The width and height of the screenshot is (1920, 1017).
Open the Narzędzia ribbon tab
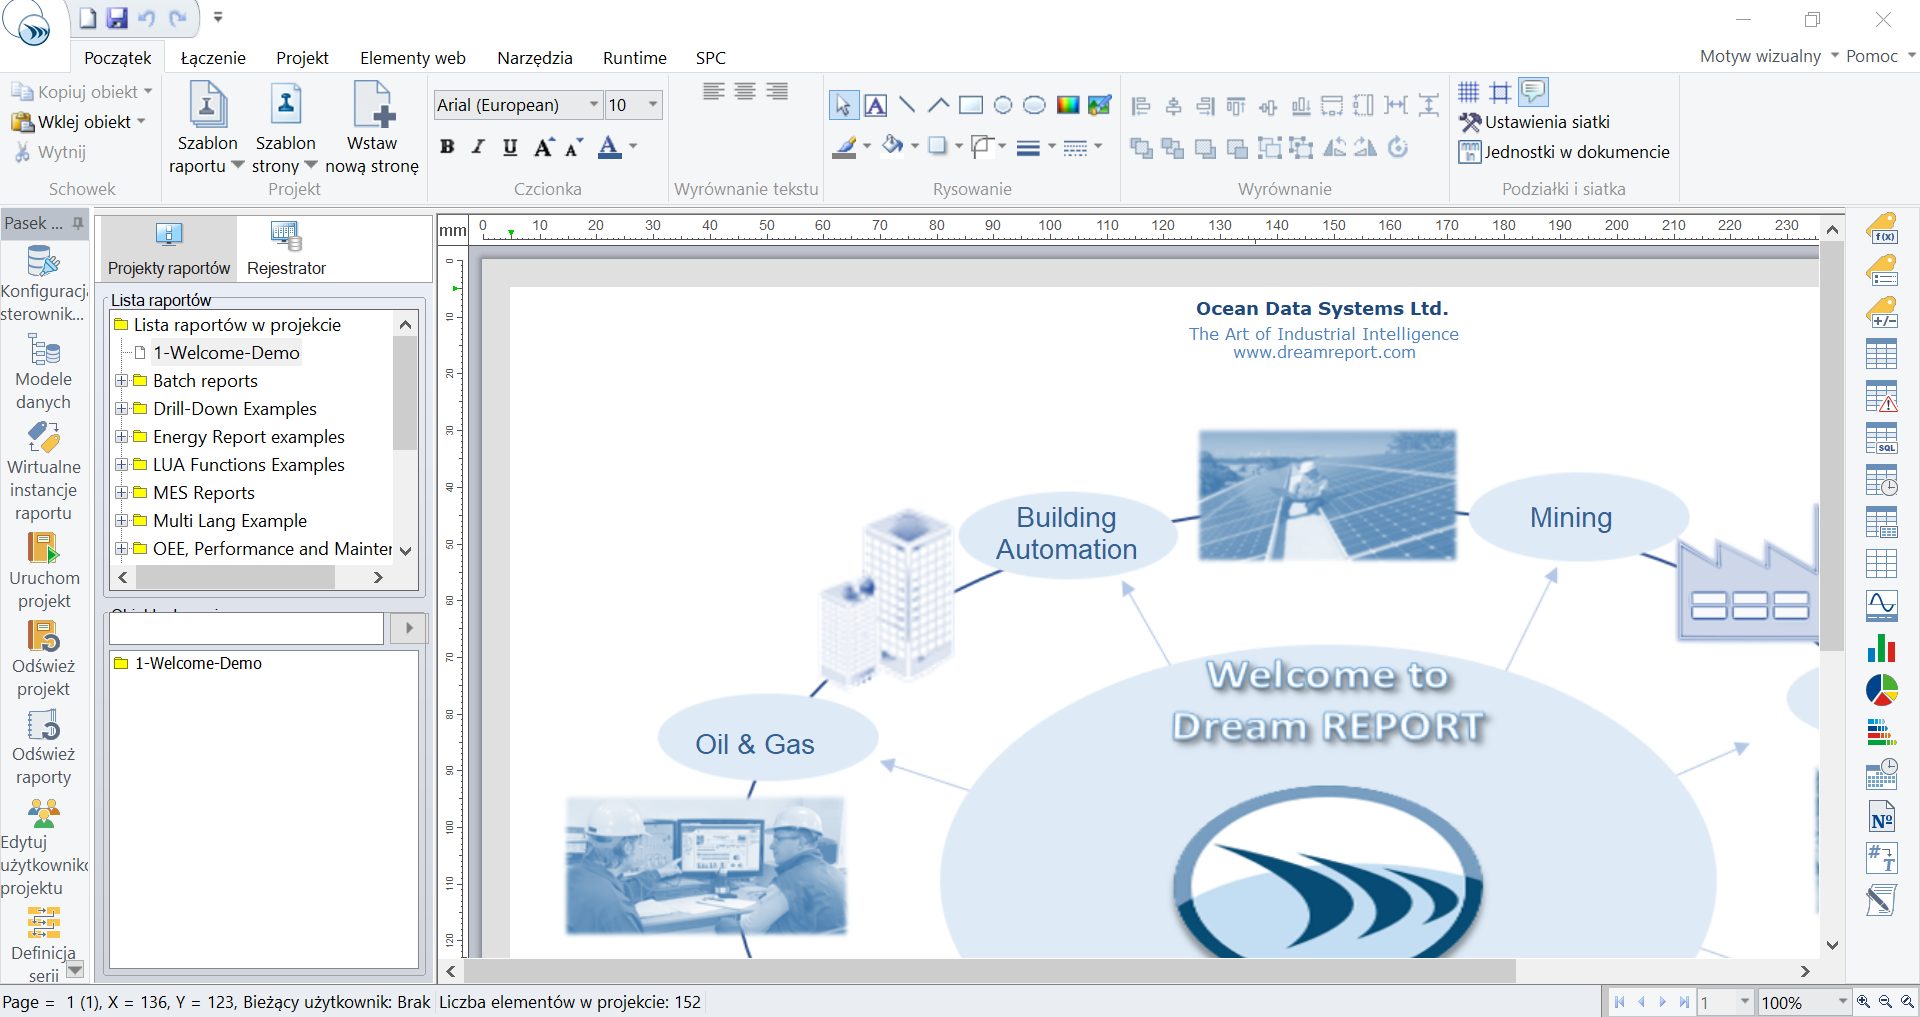click(535, 58)
